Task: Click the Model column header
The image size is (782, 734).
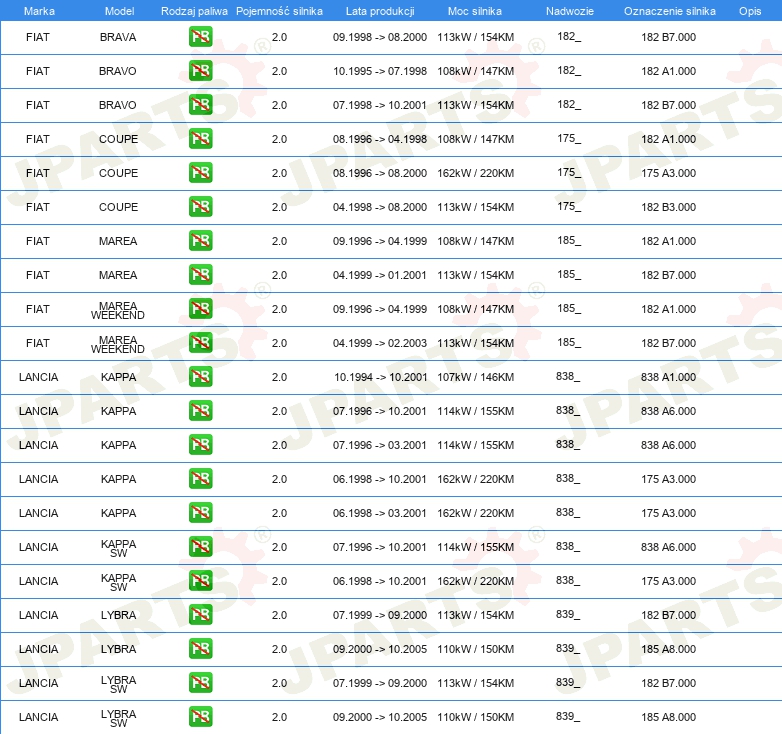Action: coord(120,11)
